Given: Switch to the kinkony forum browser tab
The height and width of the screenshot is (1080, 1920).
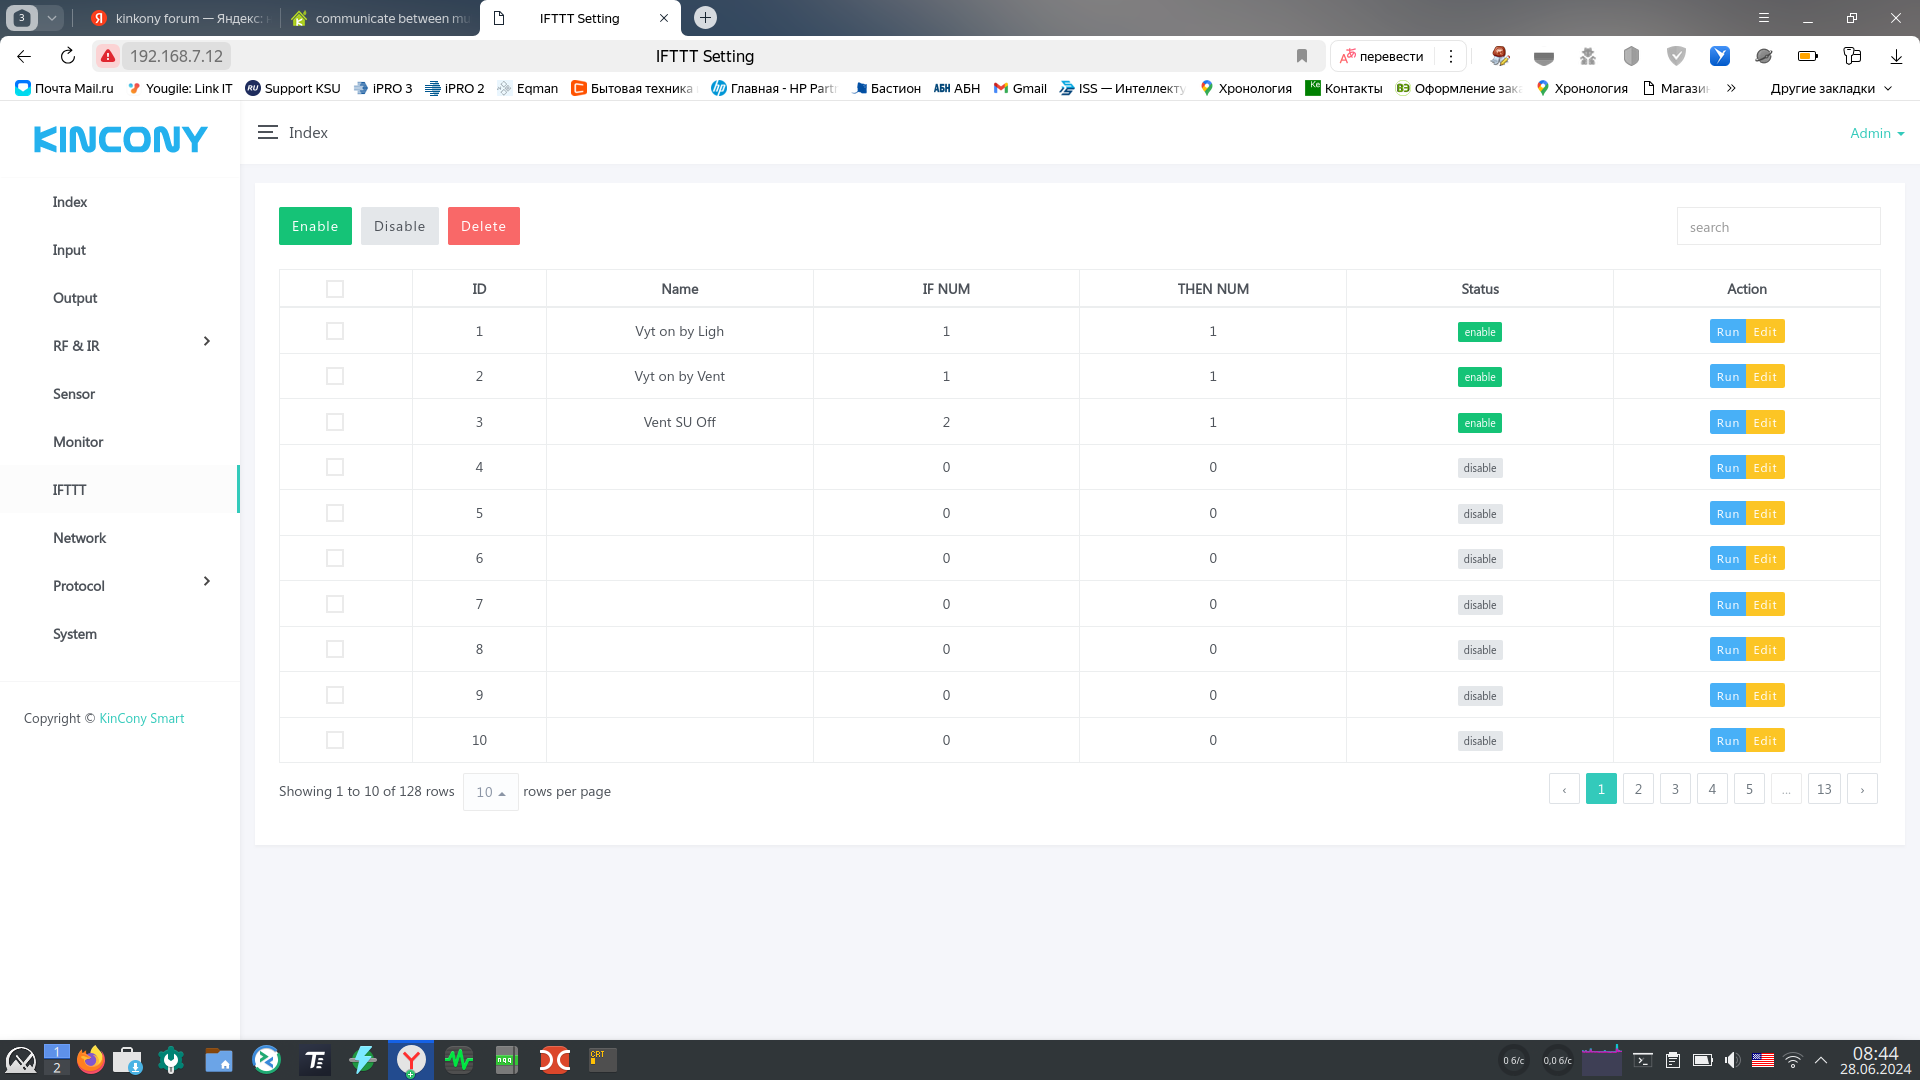Looking at the screenshot, I should coord(180,18).
